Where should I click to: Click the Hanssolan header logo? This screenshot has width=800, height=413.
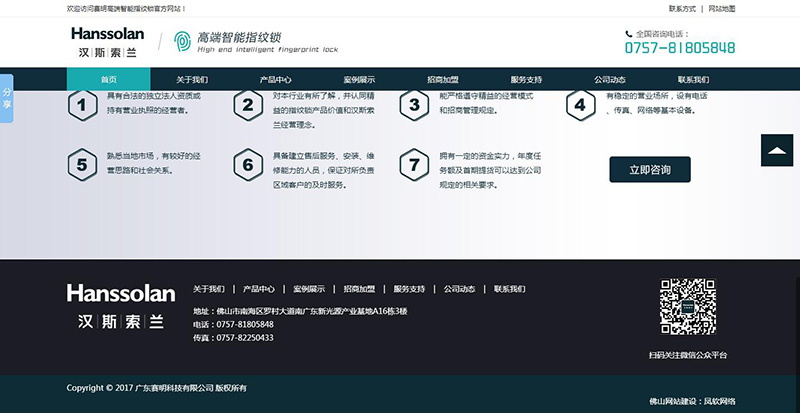click(x=108, y=42)
